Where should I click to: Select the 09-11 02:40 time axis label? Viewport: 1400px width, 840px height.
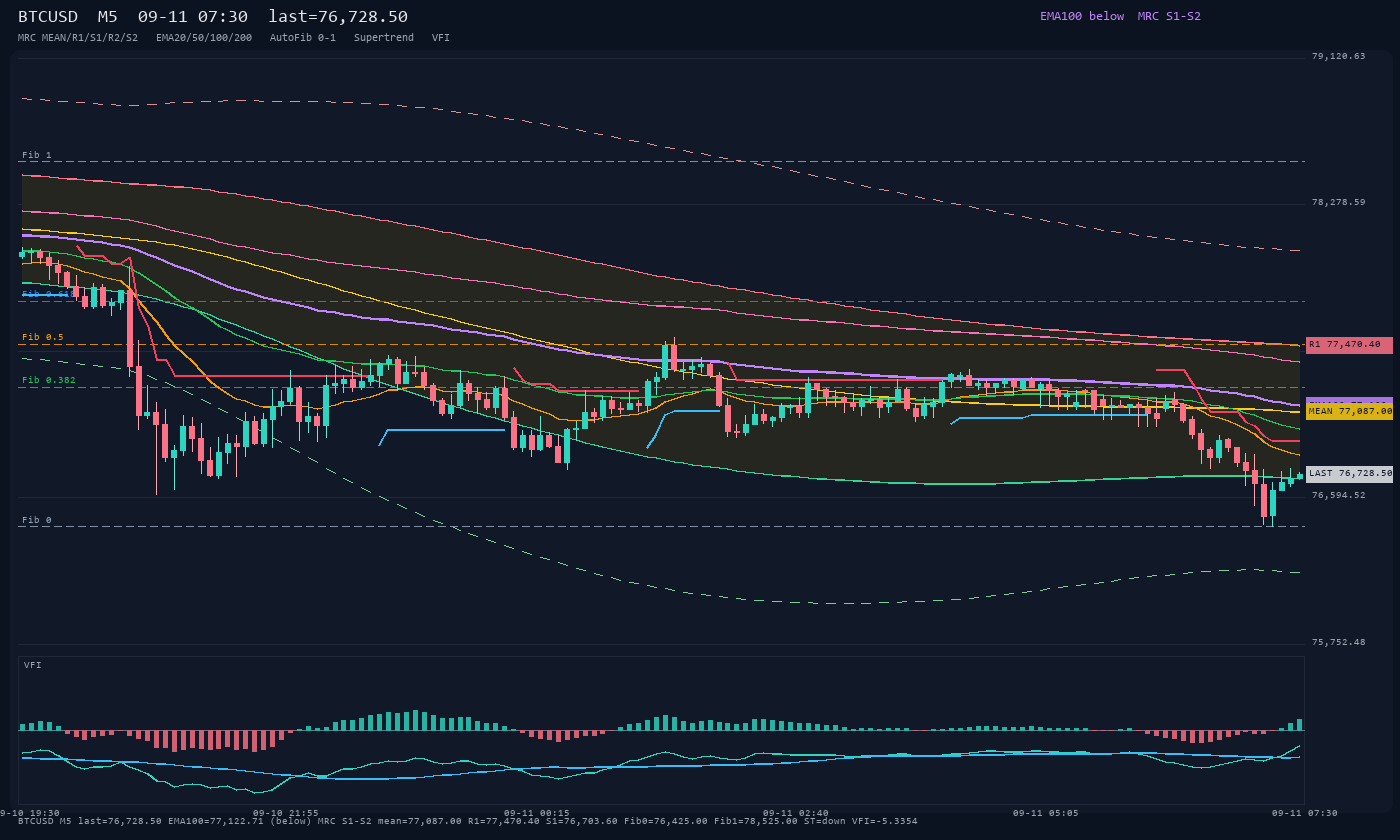tap(795, 813)
